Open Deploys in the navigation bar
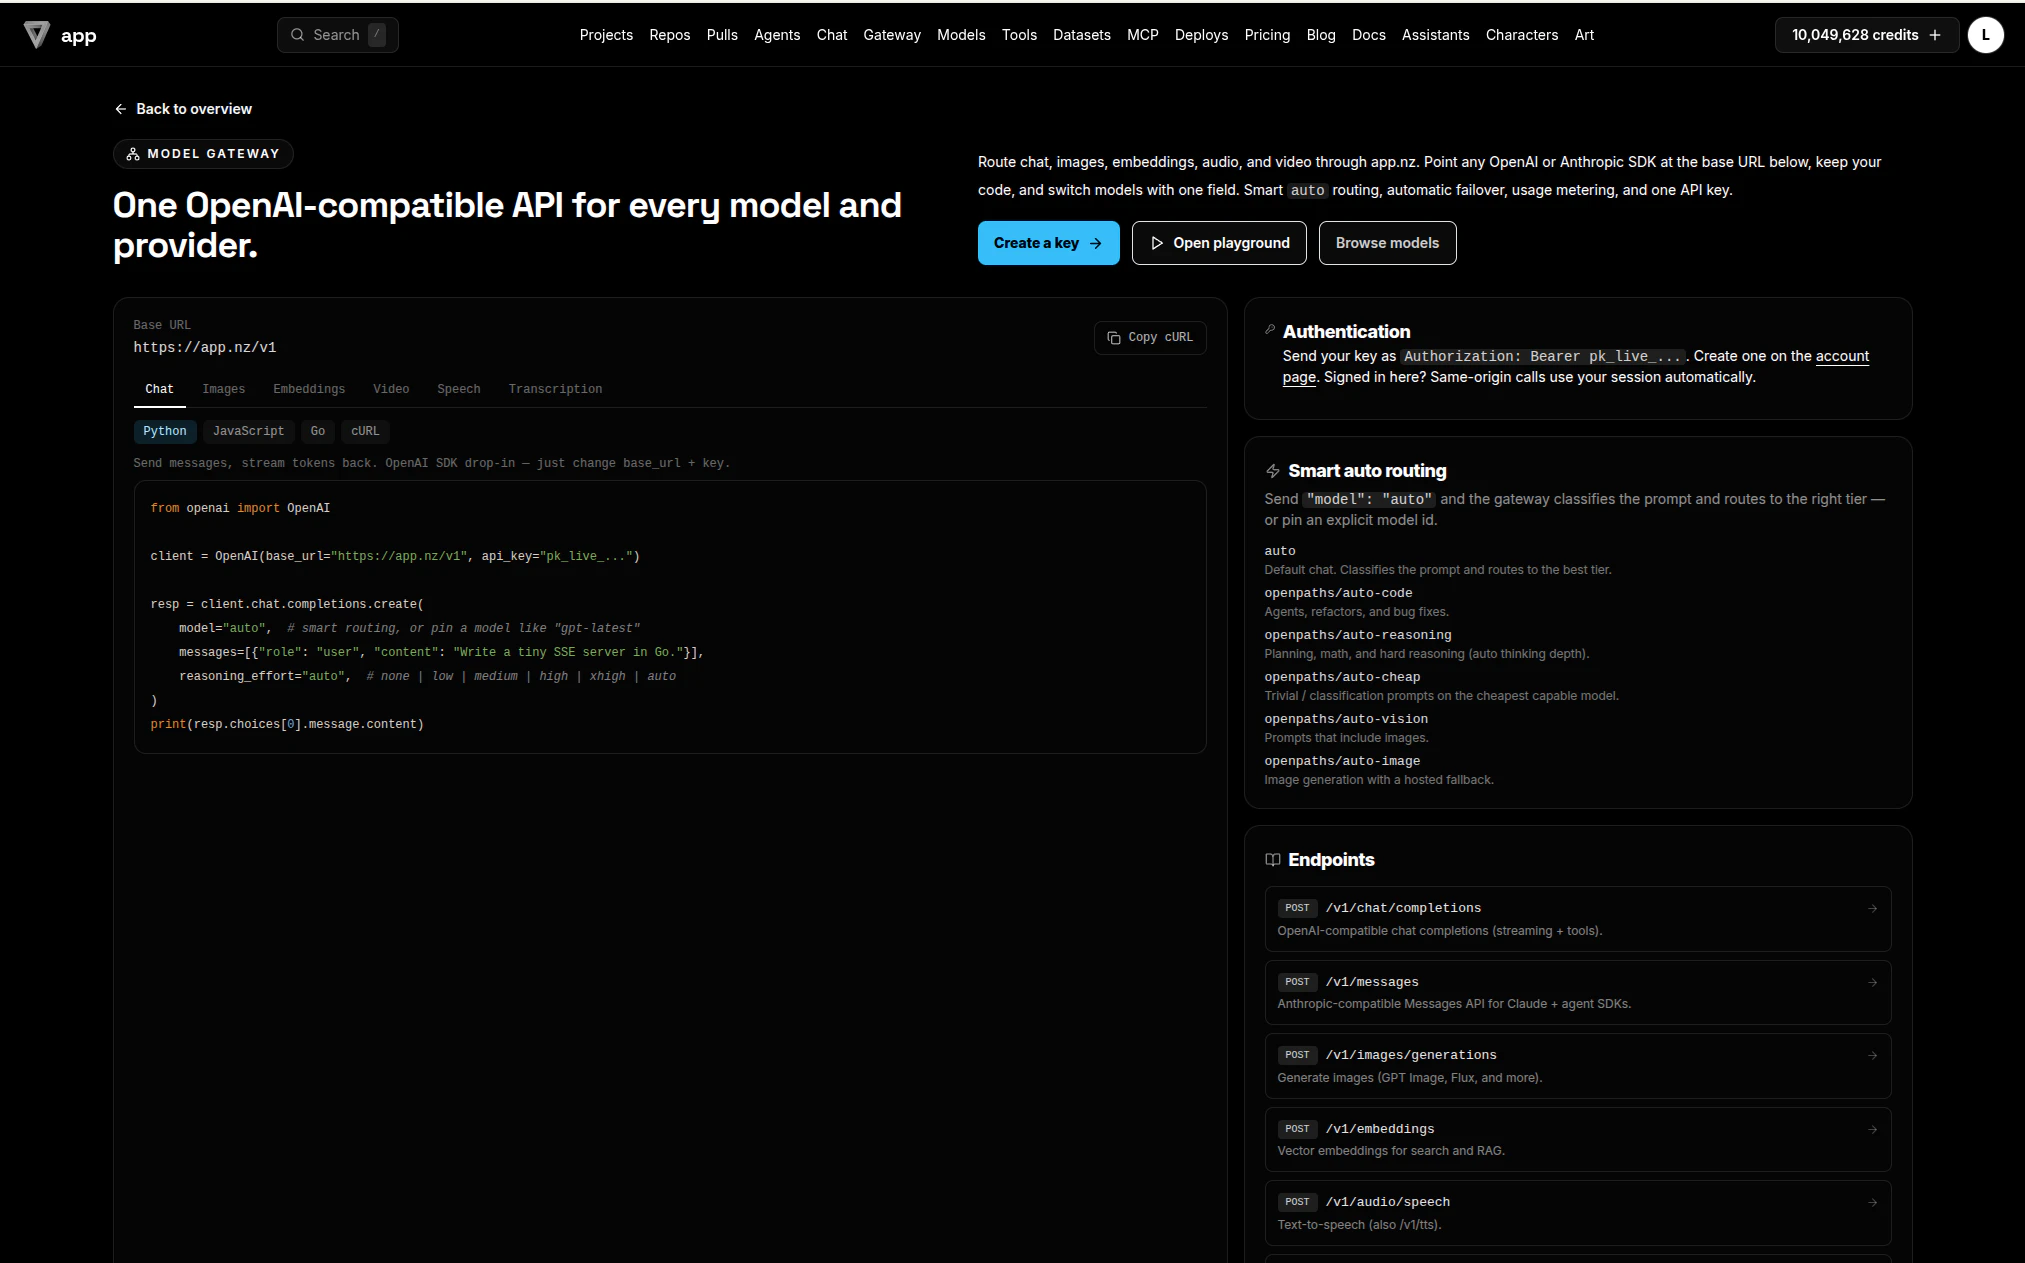The image size is (2025, 1263). 1201,35
